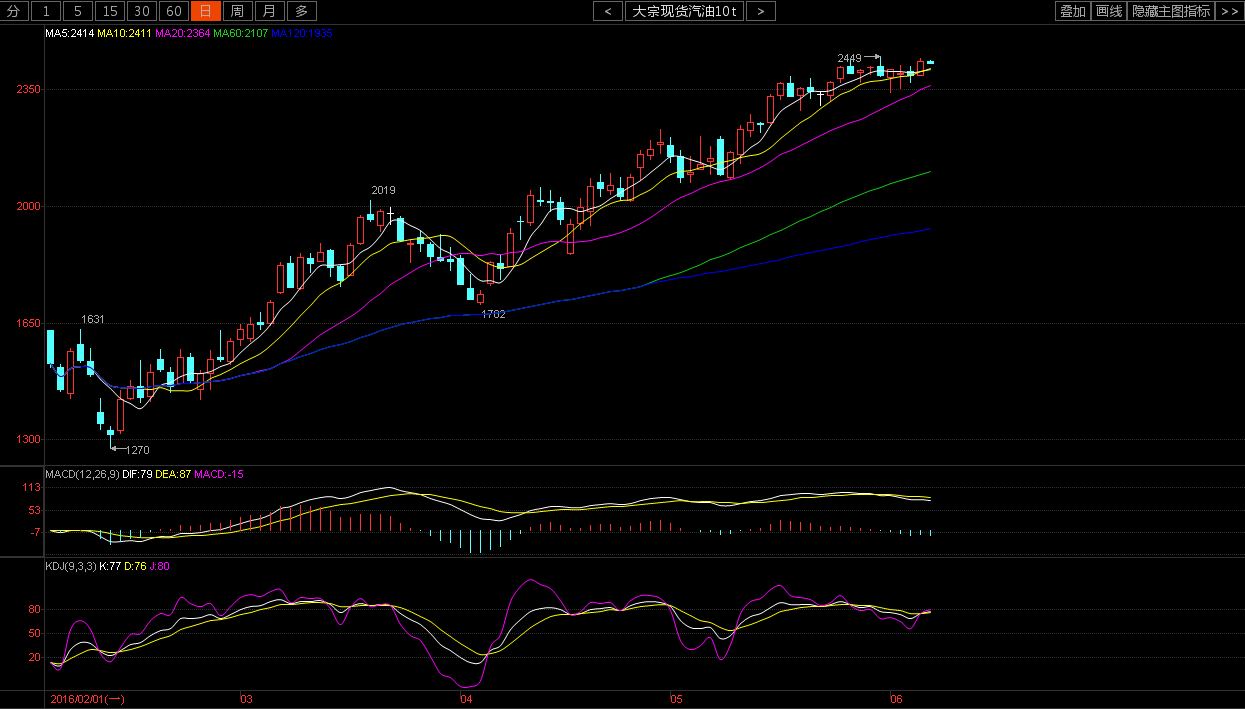
Task: Click the K:77 value label
Action: pyautogui.click(x=111, y=566)
